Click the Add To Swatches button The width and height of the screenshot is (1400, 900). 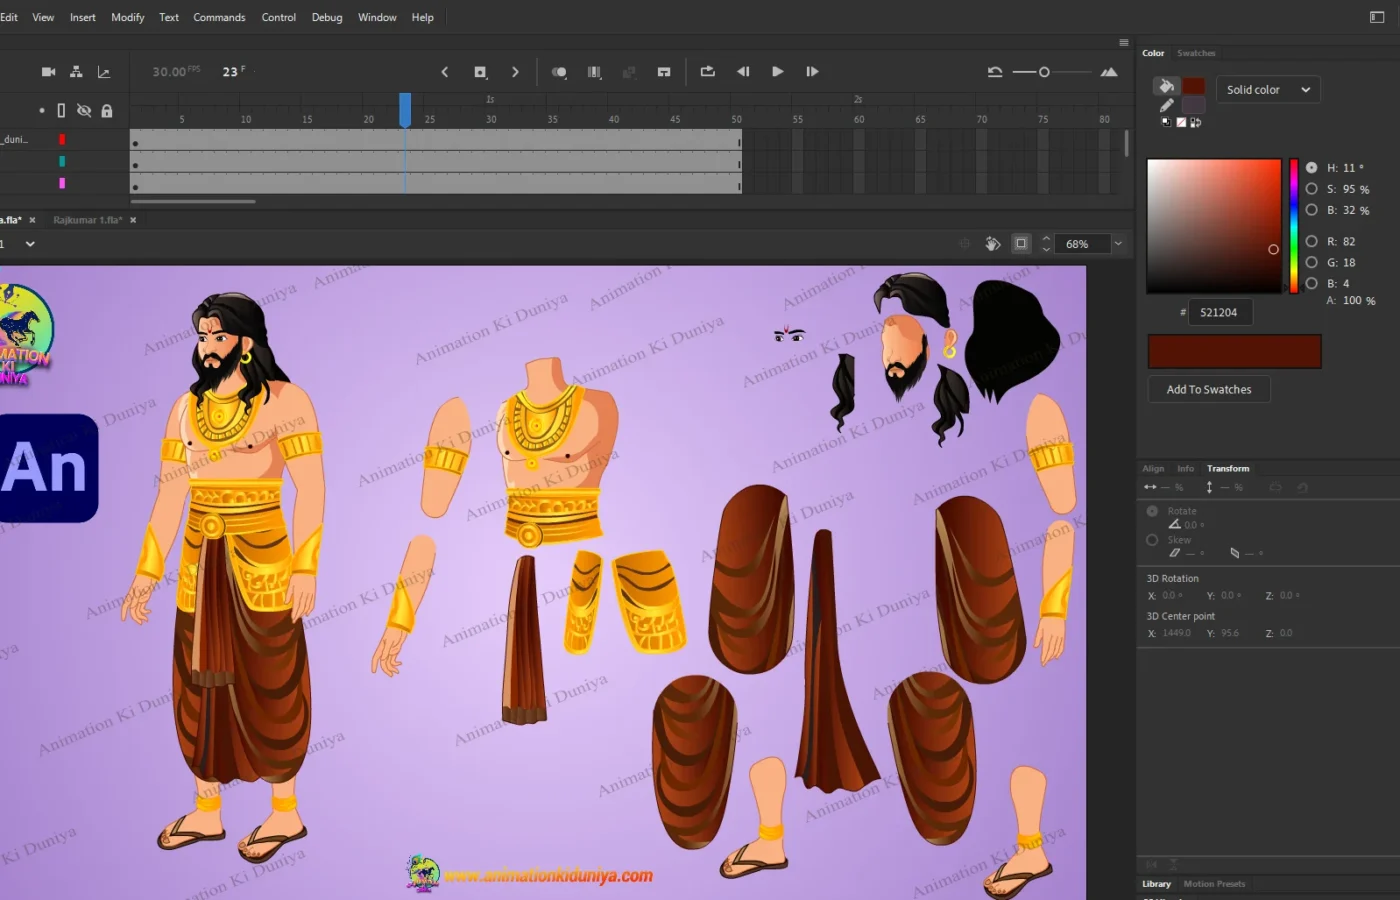[1208, 390]
